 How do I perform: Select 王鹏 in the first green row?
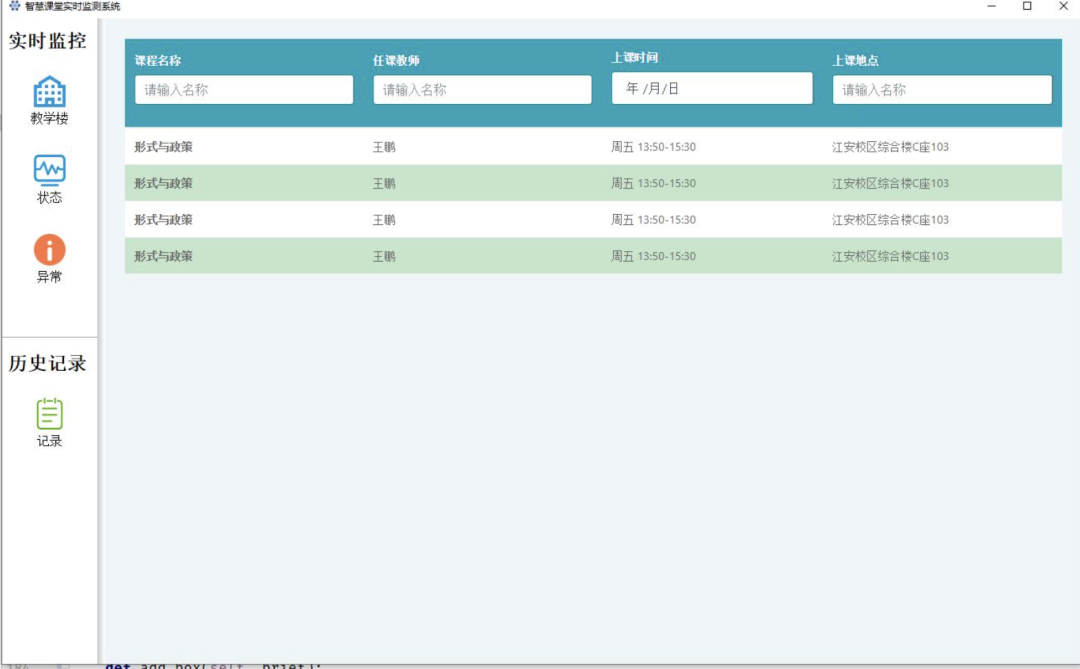384,183
